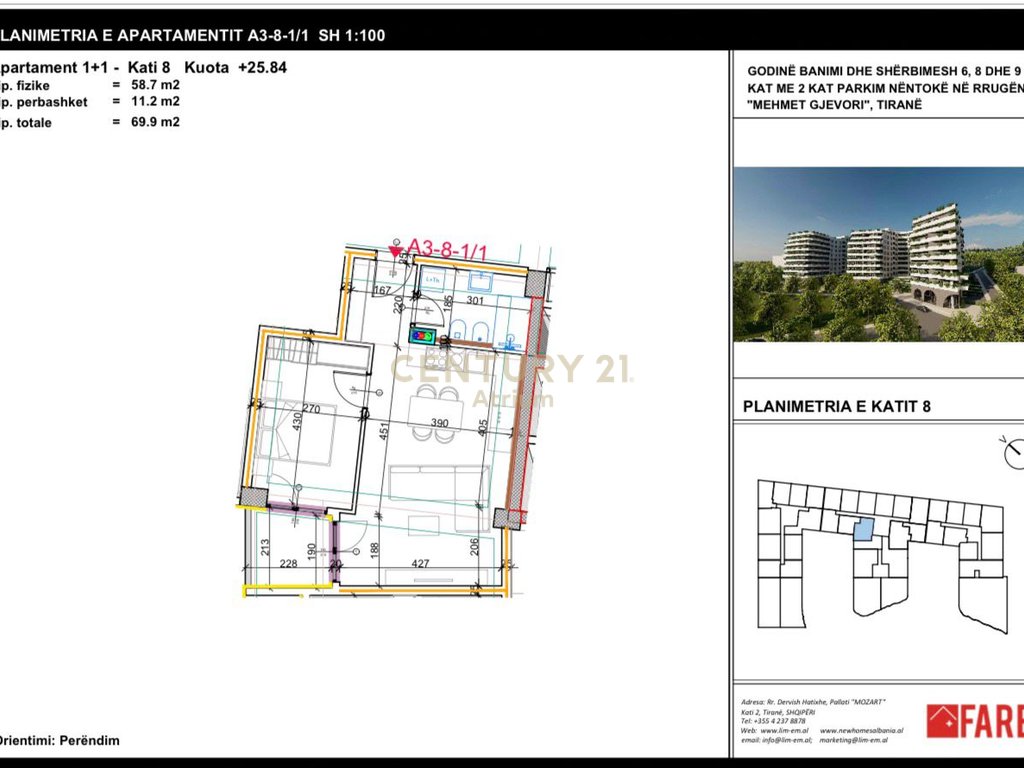The height and width of the screenshot is (768, 1024).
Task: Click the 213 balcony depth dimension
Action: [264, 547]
